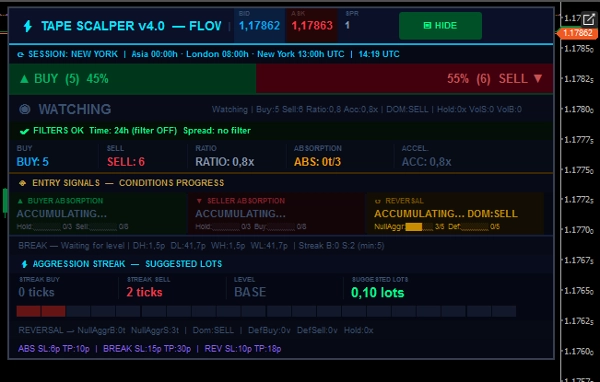Click the Watching detail line with DOM:SELL
Image resolution: width=600 pixels, height=382 pixels.
[x=367, y=109]
